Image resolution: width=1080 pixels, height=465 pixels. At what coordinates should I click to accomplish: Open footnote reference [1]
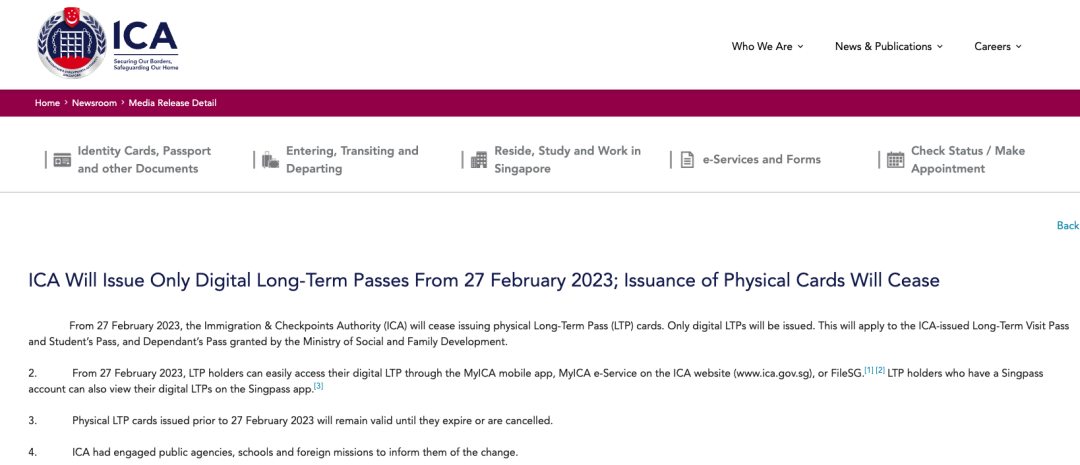click(x=869, y=370)
